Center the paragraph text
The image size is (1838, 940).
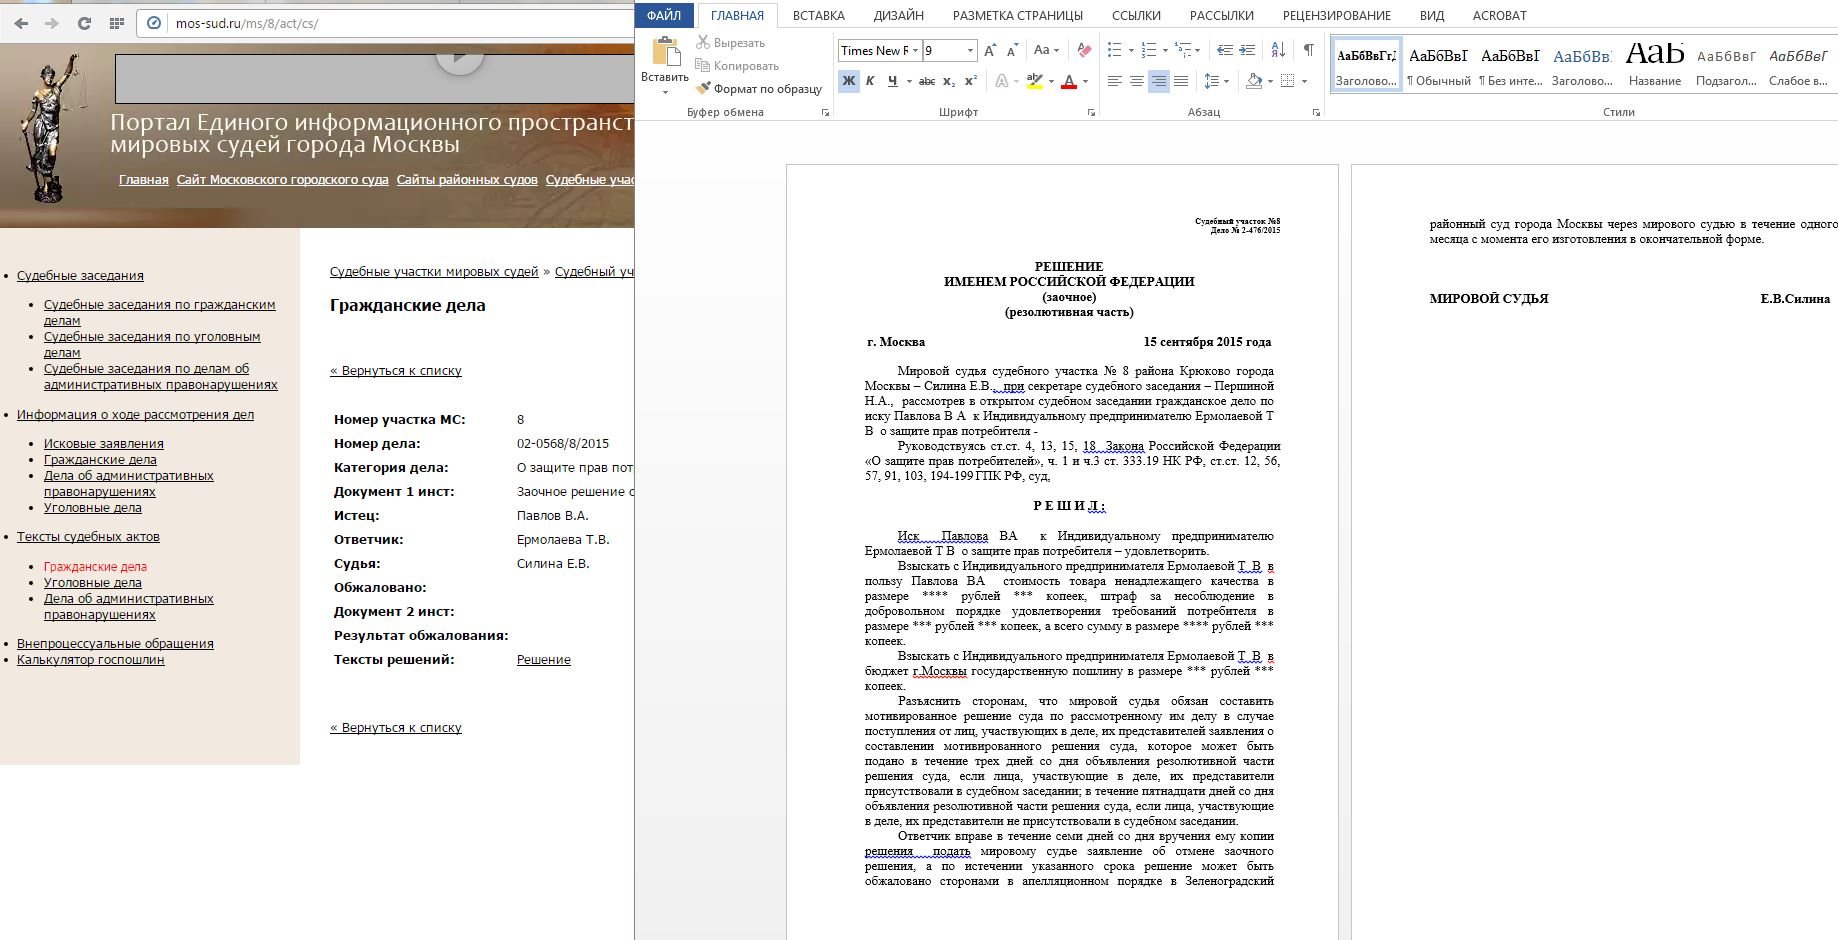1137,81
